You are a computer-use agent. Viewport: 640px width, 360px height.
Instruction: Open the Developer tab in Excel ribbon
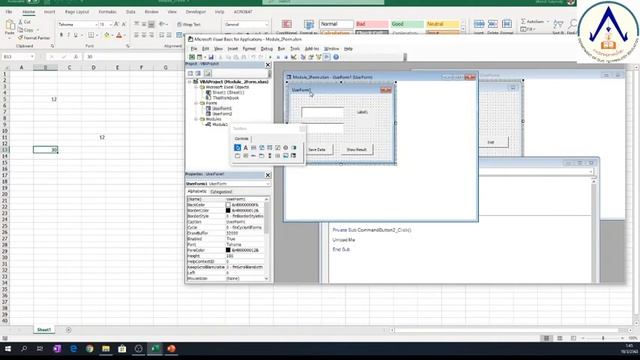tap(196, 12)
